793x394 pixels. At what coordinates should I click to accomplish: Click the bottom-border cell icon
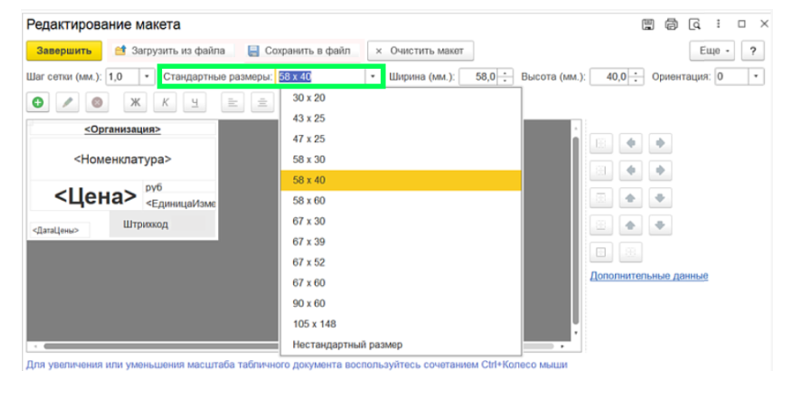point(601,226)
